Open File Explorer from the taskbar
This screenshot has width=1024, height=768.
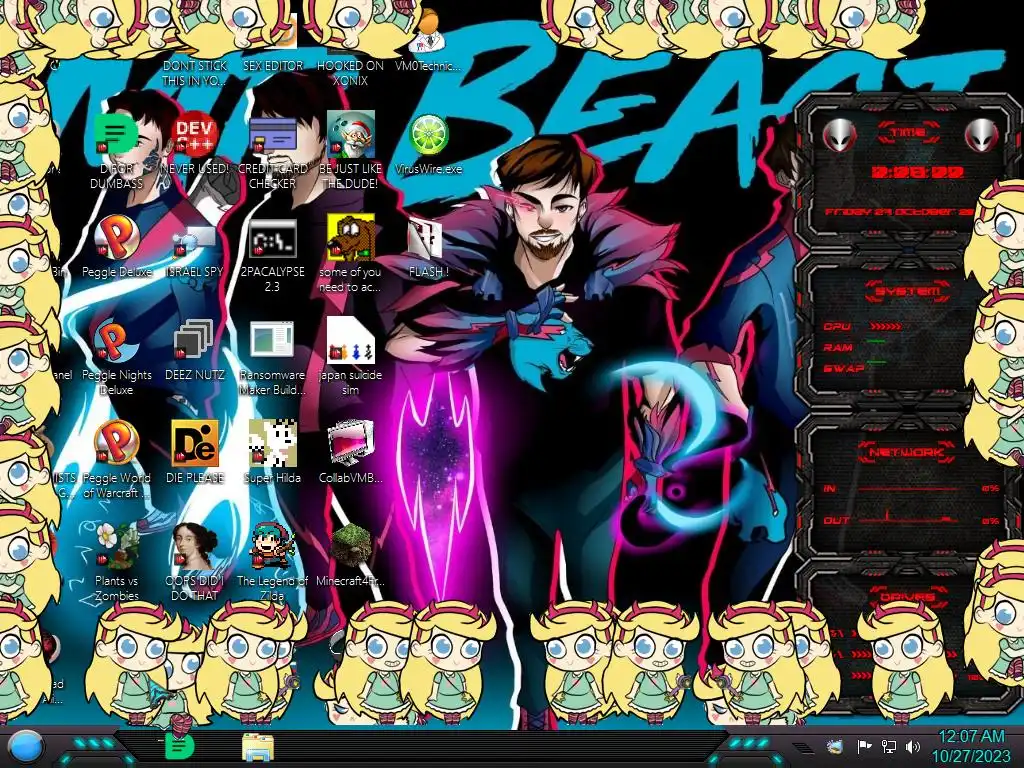(x=258, y=748)
